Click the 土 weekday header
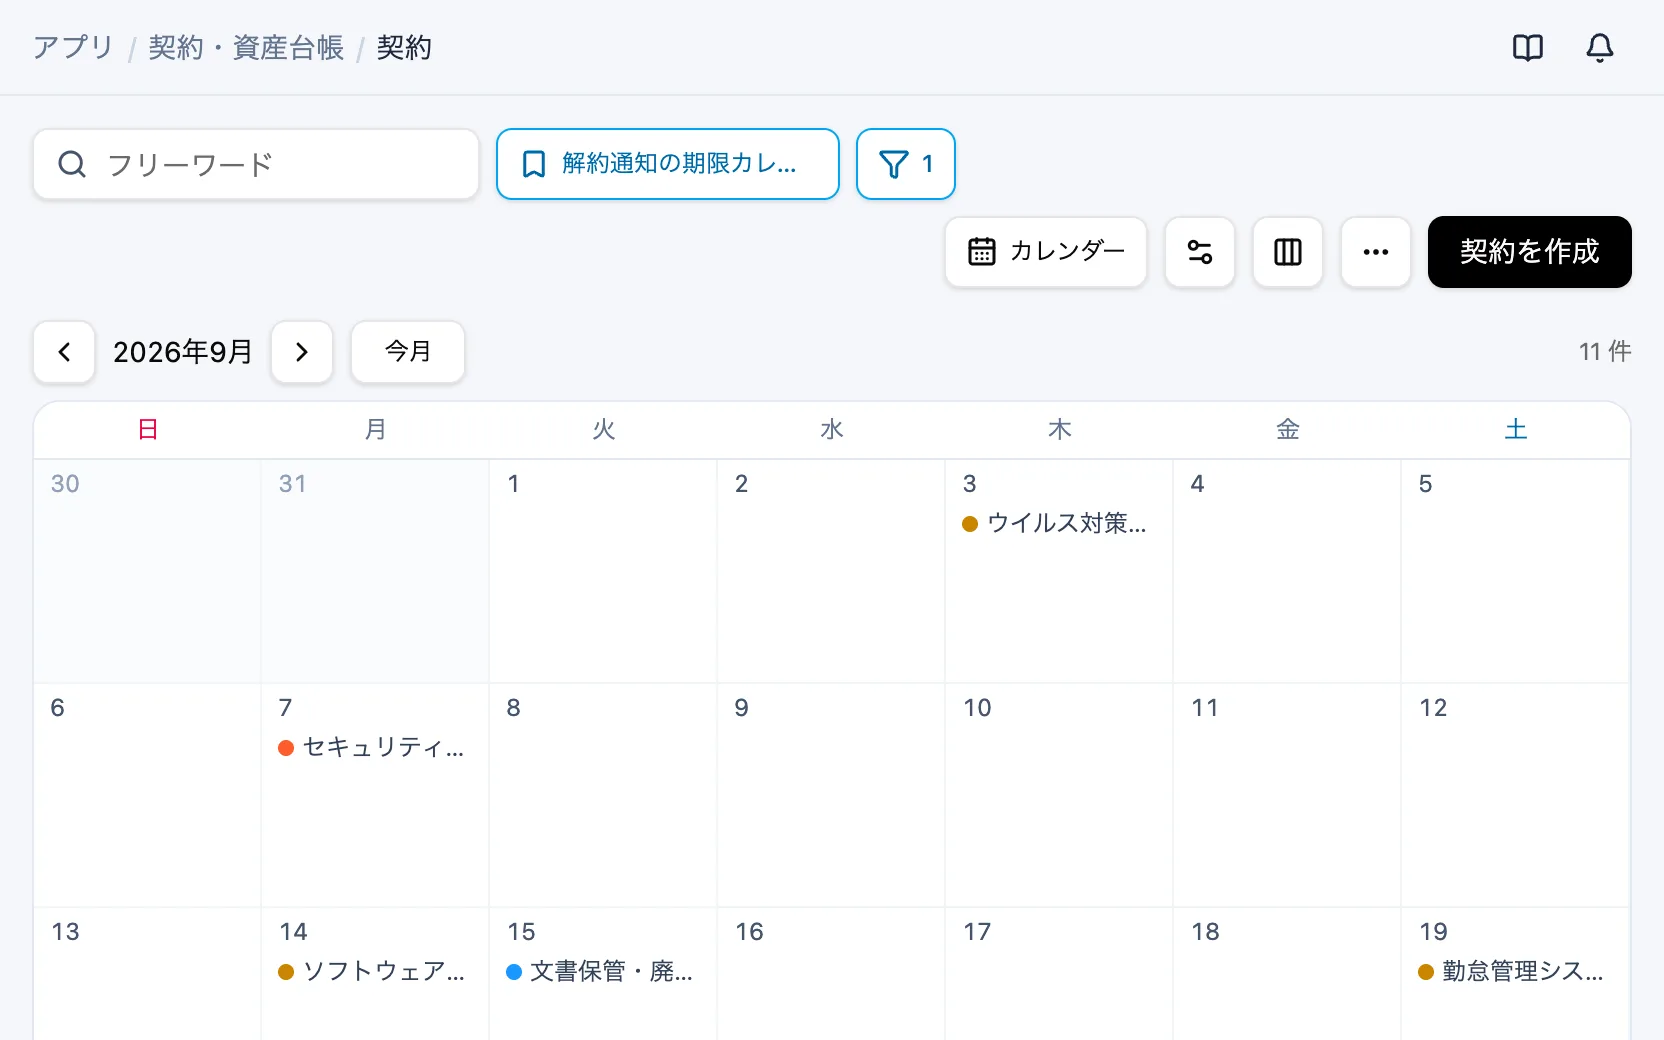This screenshot has height=1040, width=1664. coord(1516,430)
